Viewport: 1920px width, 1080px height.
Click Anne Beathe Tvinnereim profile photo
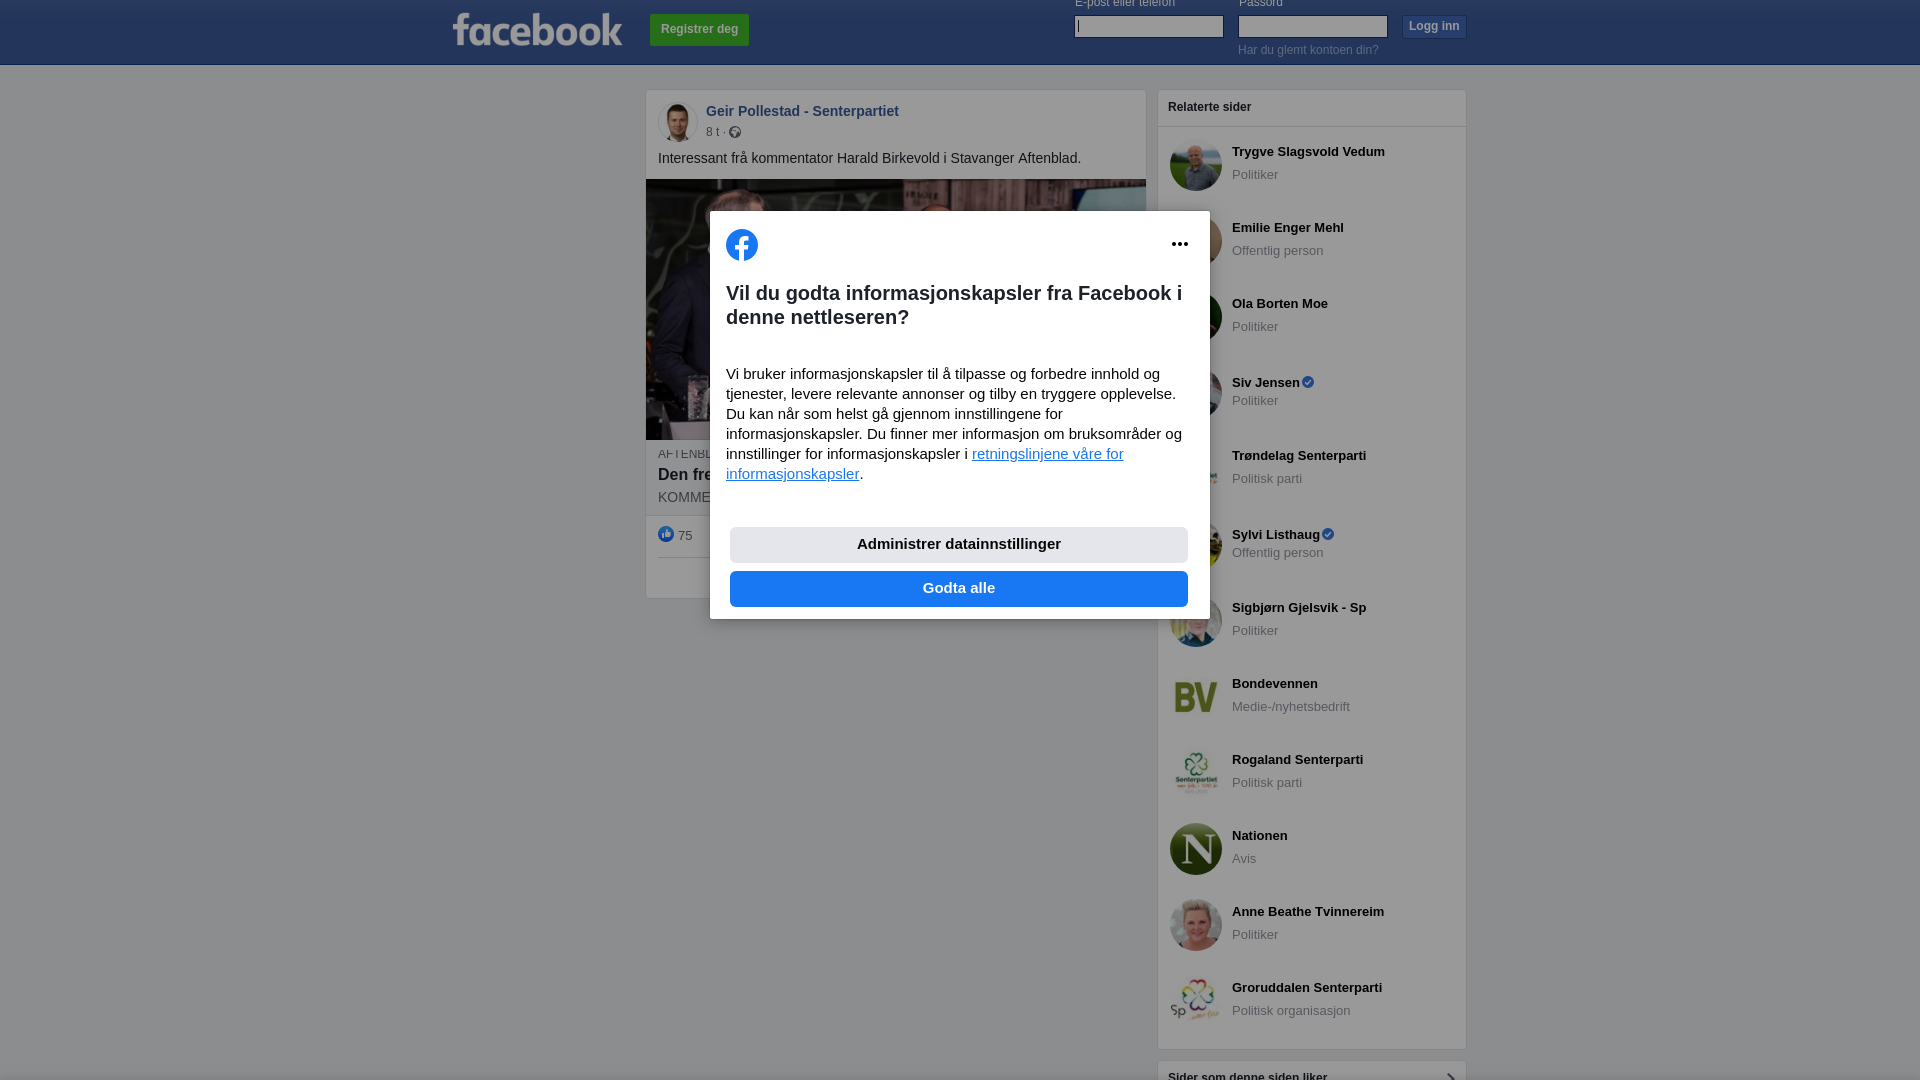click(1196, 925)
